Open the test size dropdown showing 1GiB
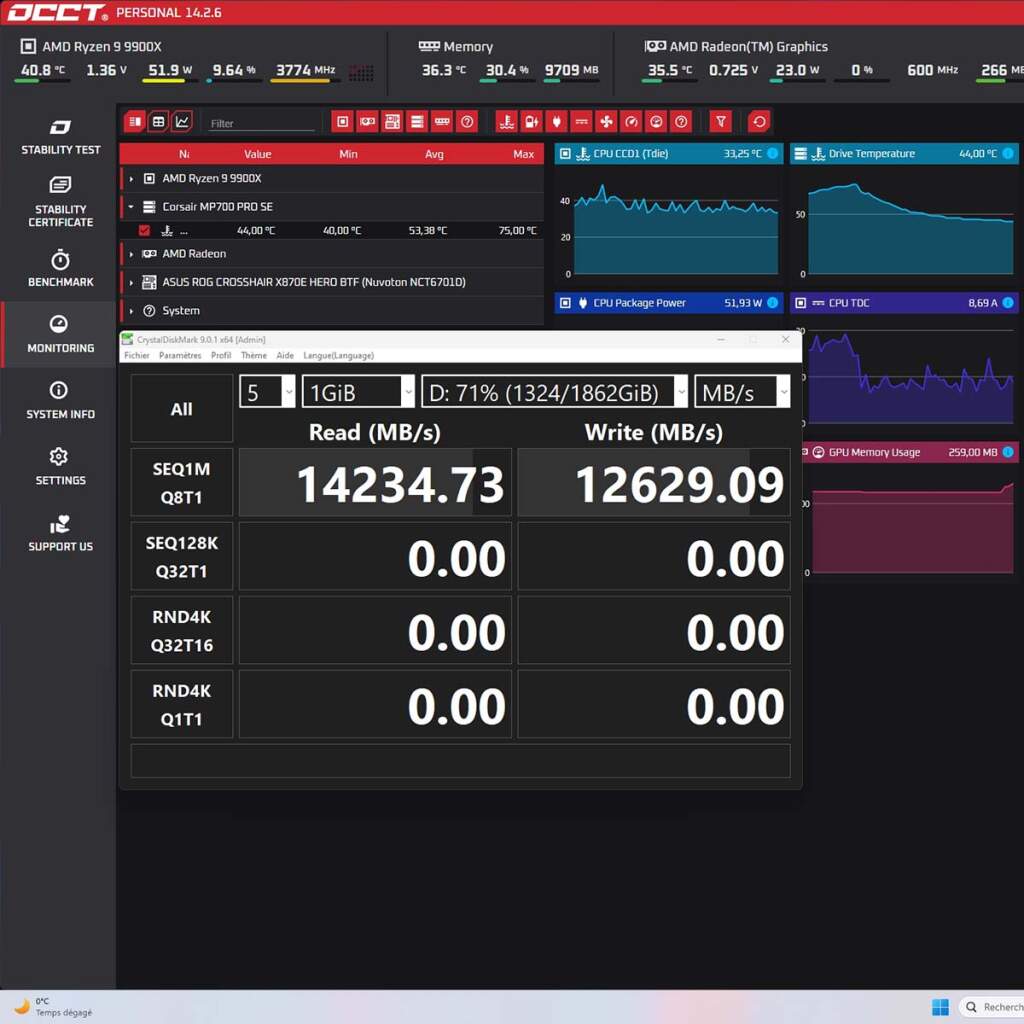This screenshot has height=1024, width=1024. 355,391
